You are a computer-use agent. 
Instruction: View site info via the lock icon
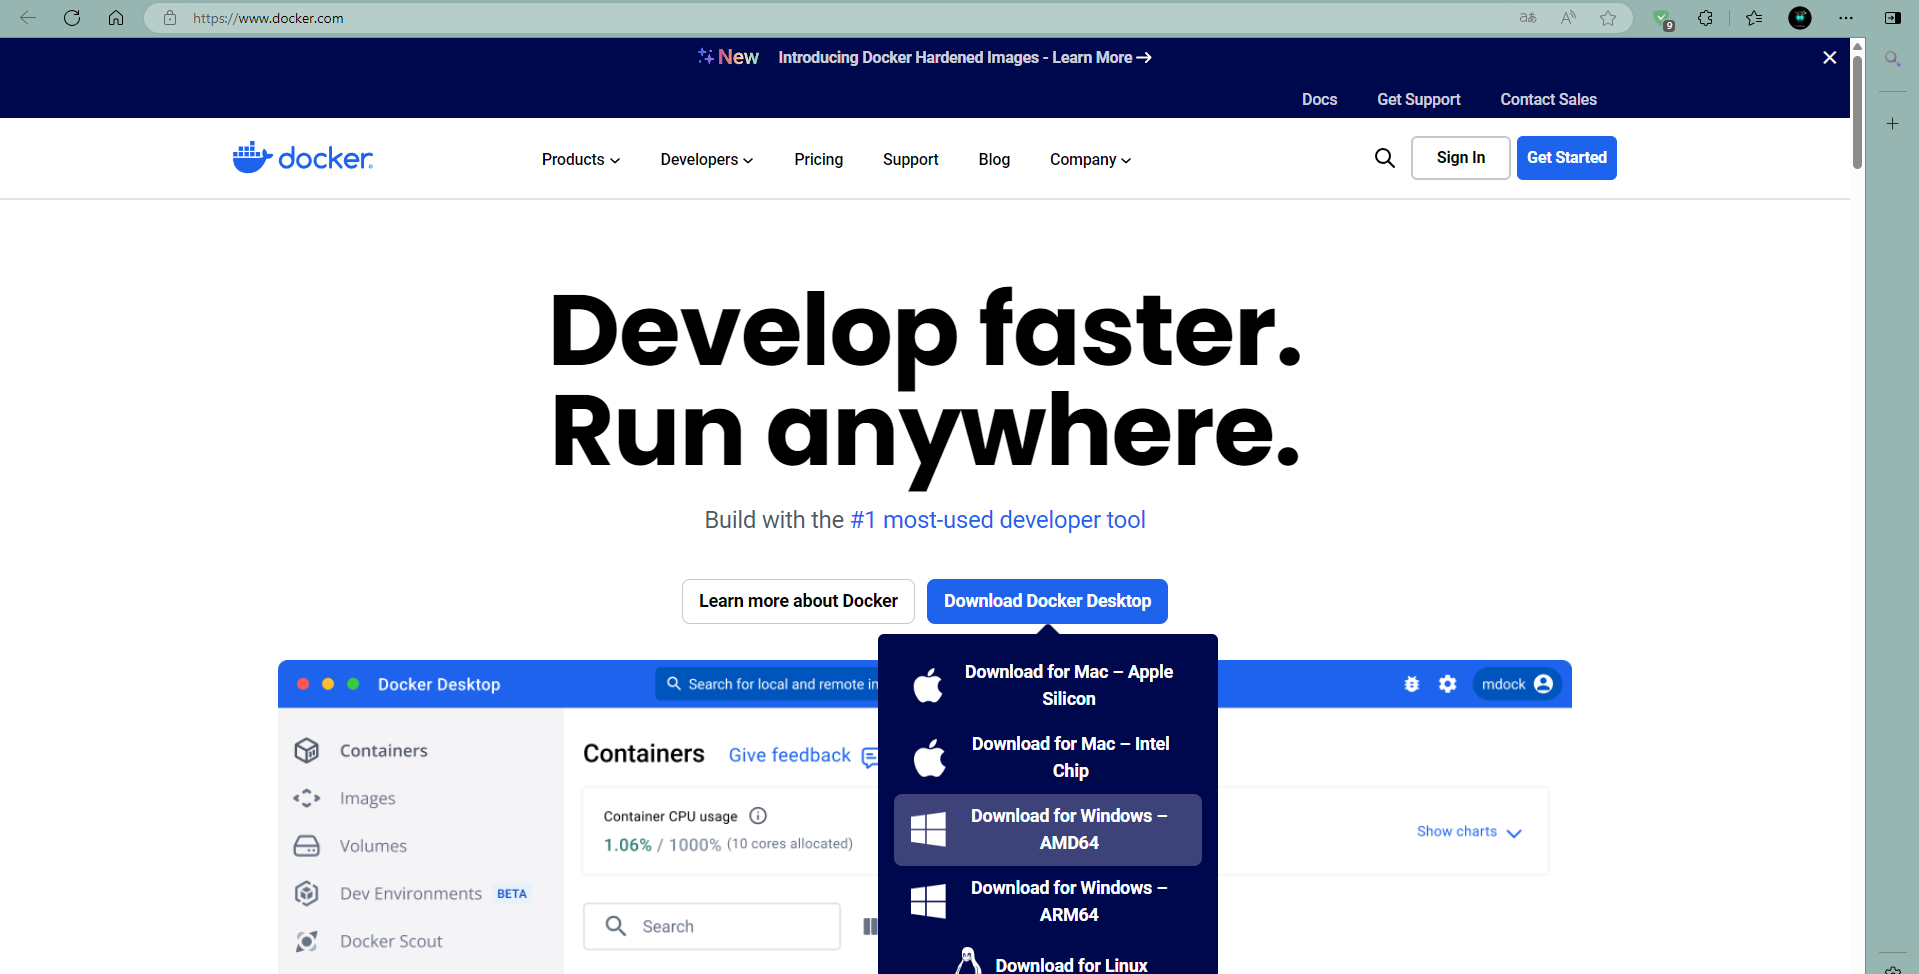tap(170, 18)
